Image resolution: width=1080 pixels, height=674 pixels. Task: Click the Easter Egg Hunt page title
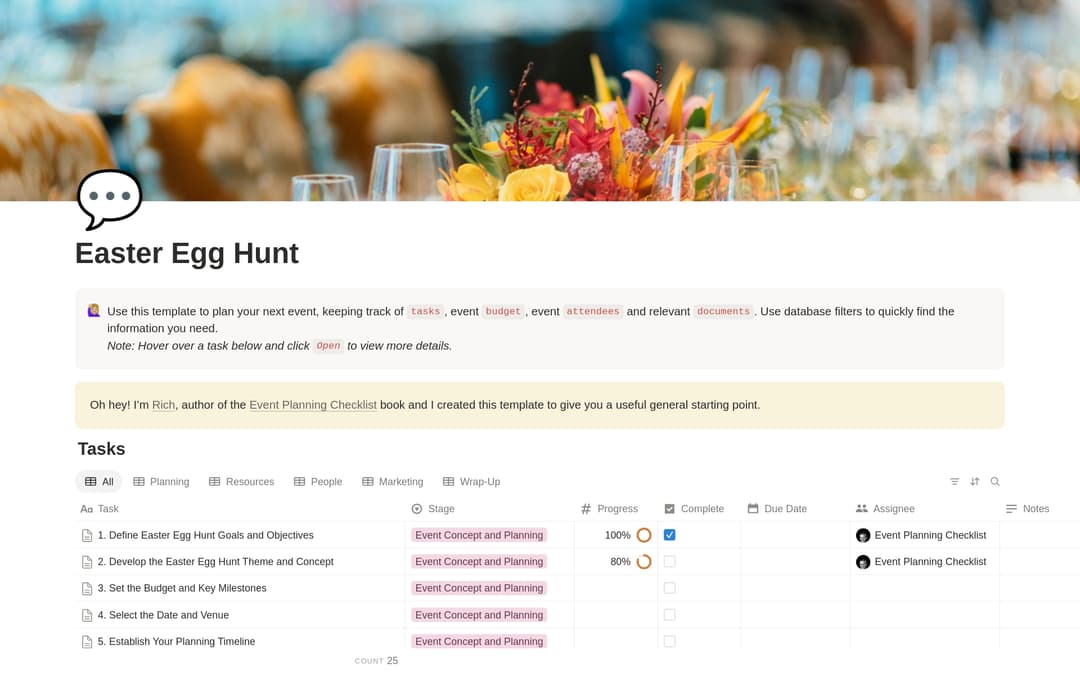pos(187,253)
